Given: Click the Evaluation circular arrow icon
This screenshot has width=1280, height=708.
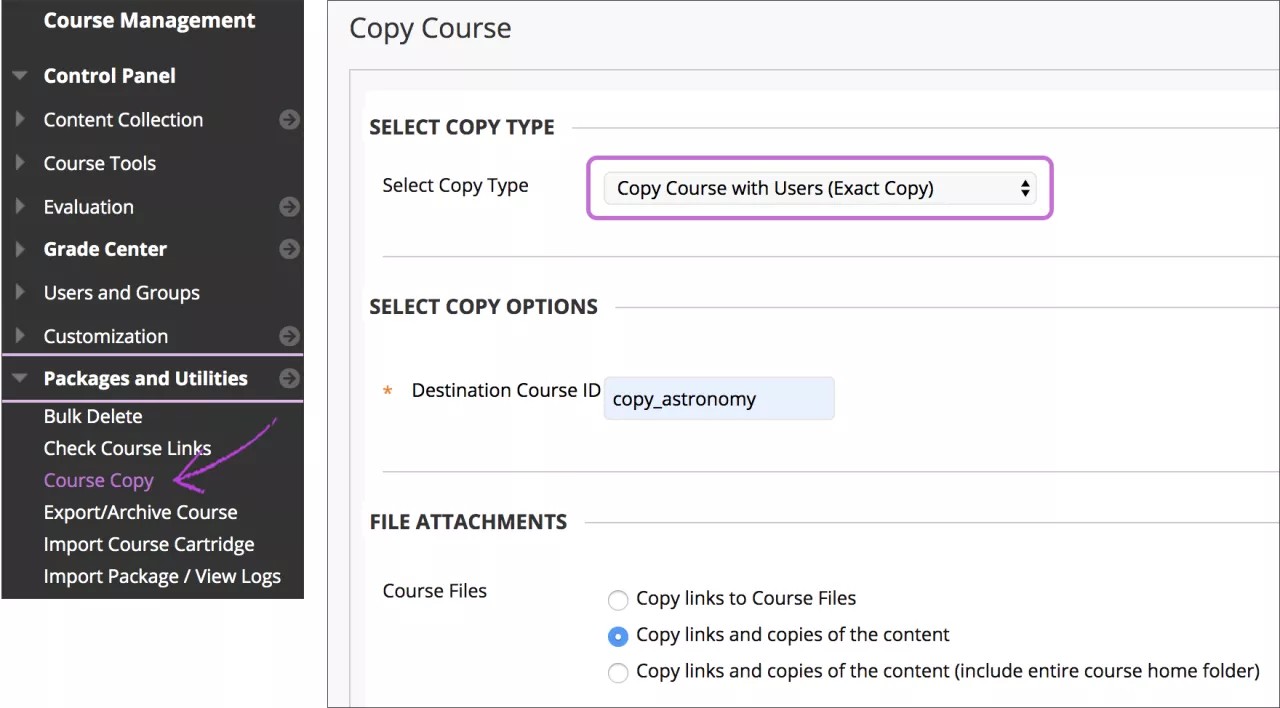Looking at the screenshot, I should [289, 206].
